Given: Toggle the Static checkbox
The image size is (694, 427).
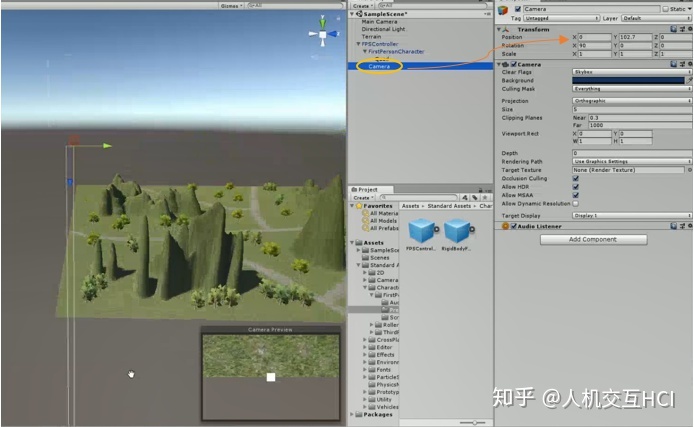Looking at the screenshot, I should tap(665, 9).
